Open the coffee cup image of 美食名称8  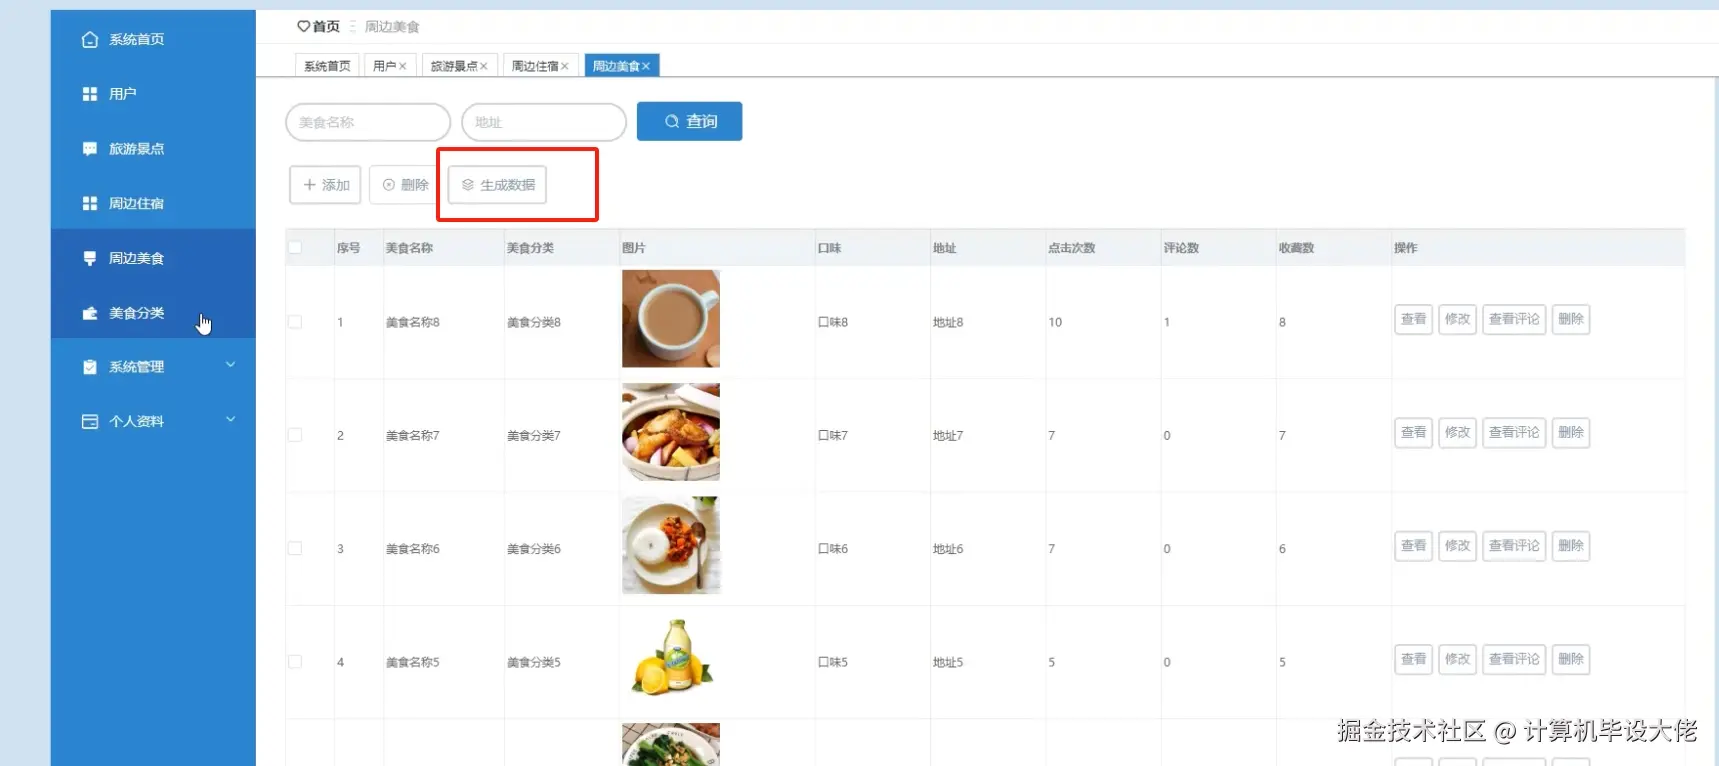click(671, 318)
